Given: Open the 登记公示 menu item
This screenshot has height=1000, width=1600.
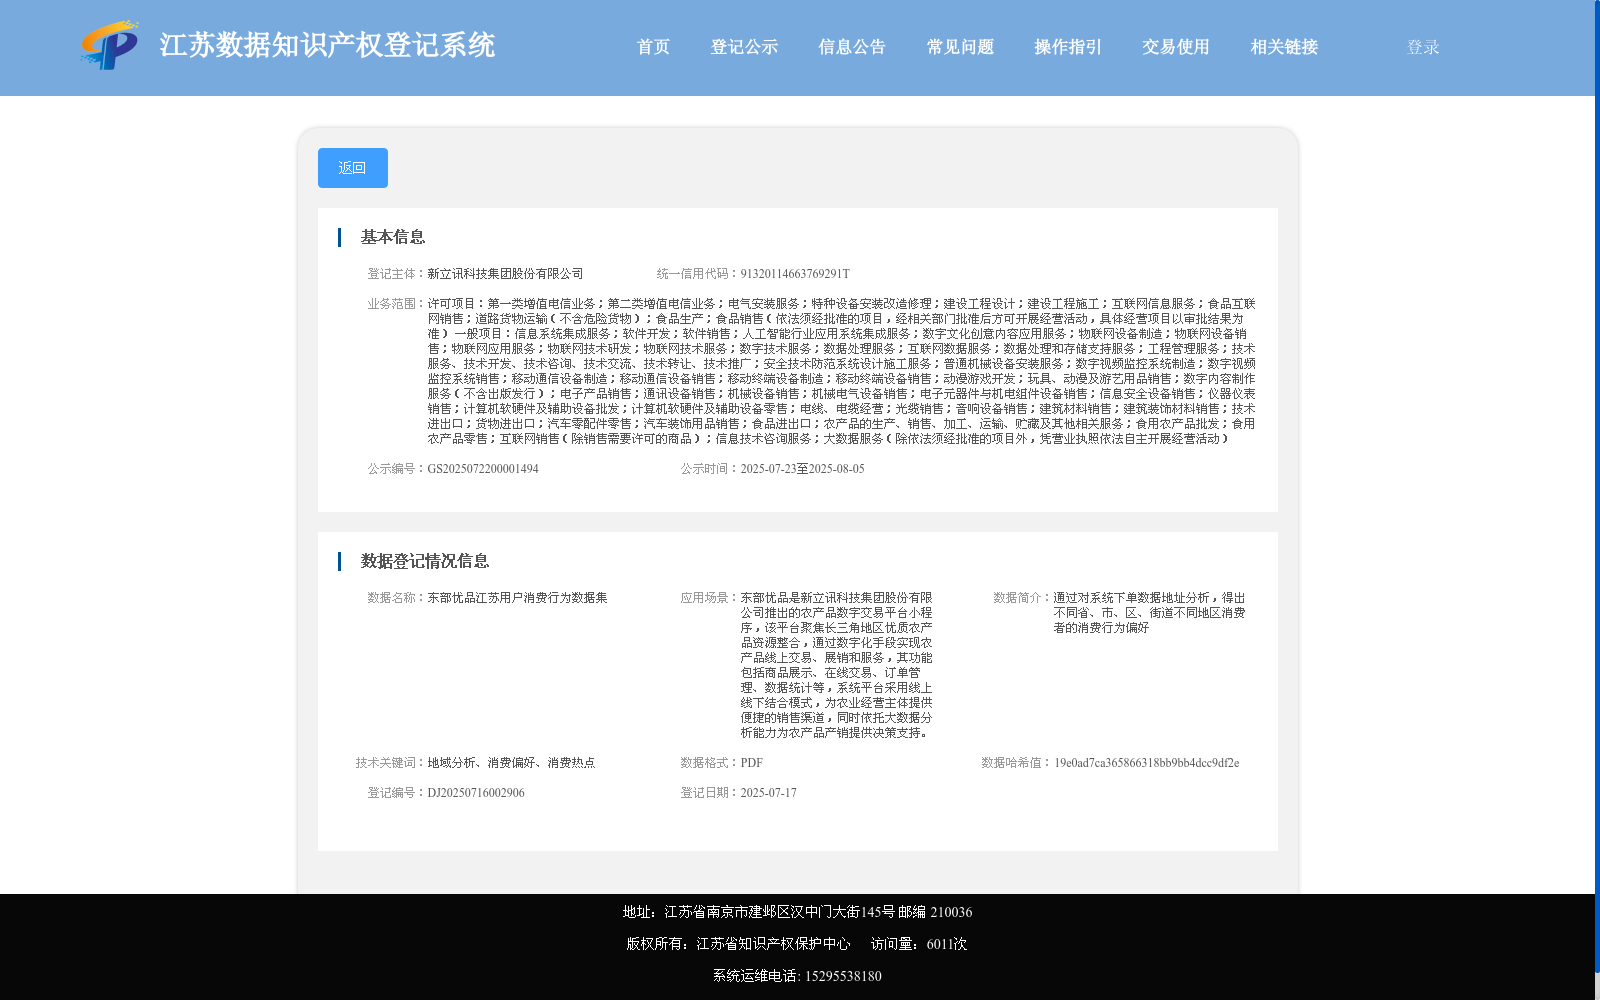Looking at the screenshot, I should tap(744, 47).
